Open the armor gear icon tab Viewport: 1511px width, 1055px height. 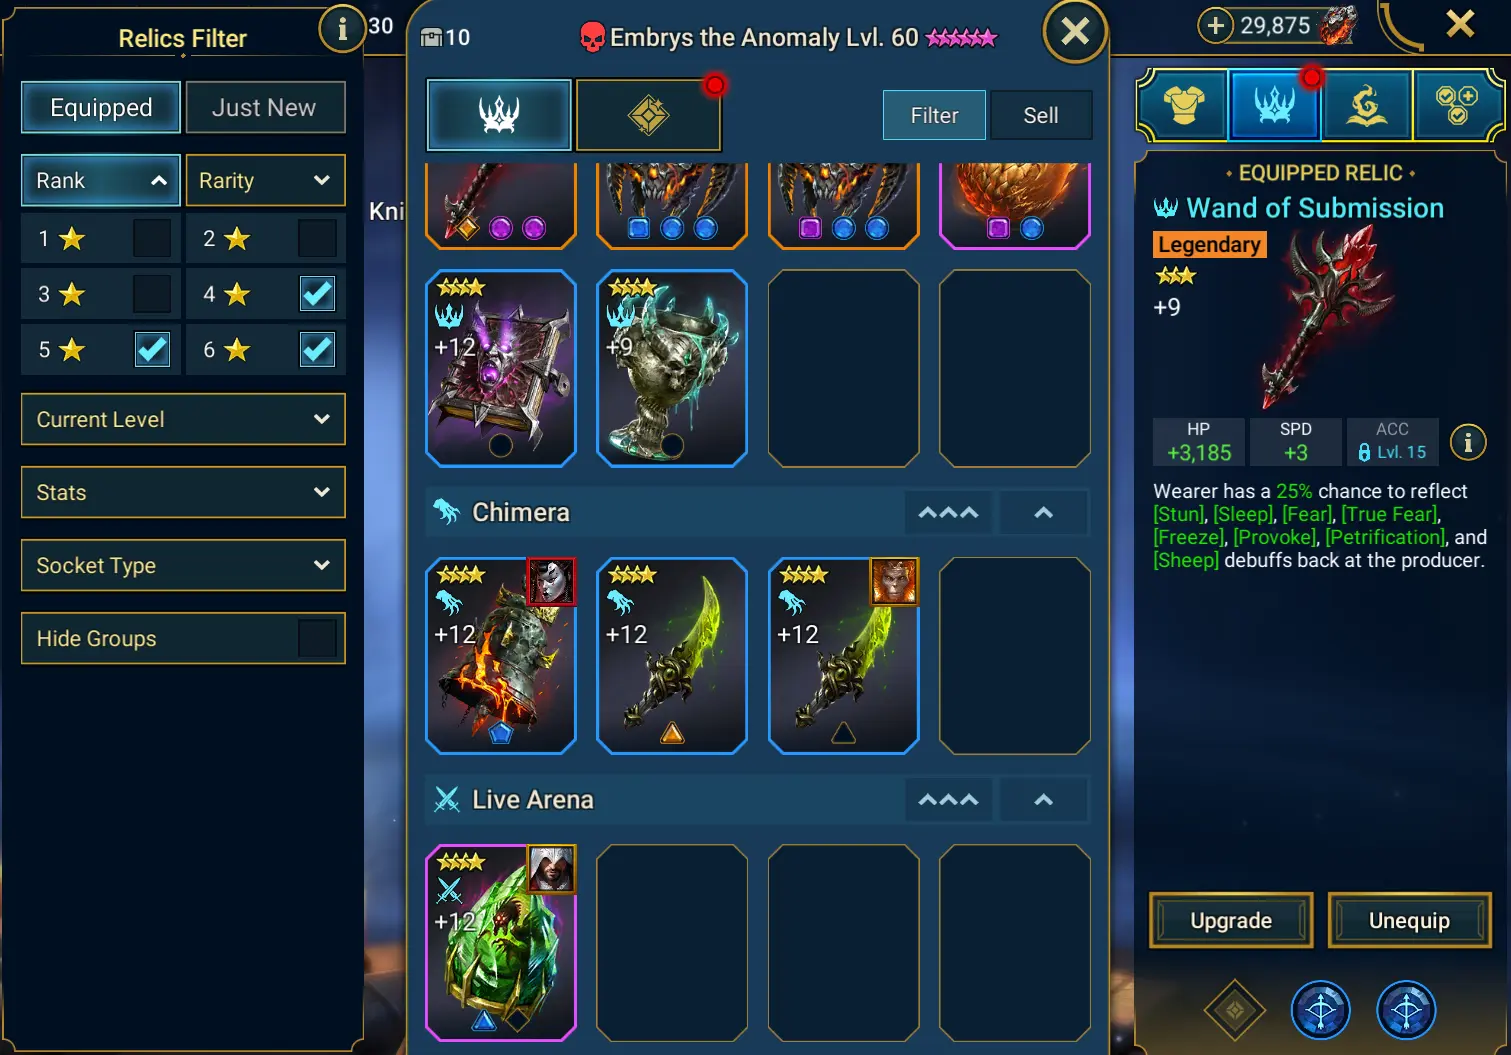[x=1183, y=104]
